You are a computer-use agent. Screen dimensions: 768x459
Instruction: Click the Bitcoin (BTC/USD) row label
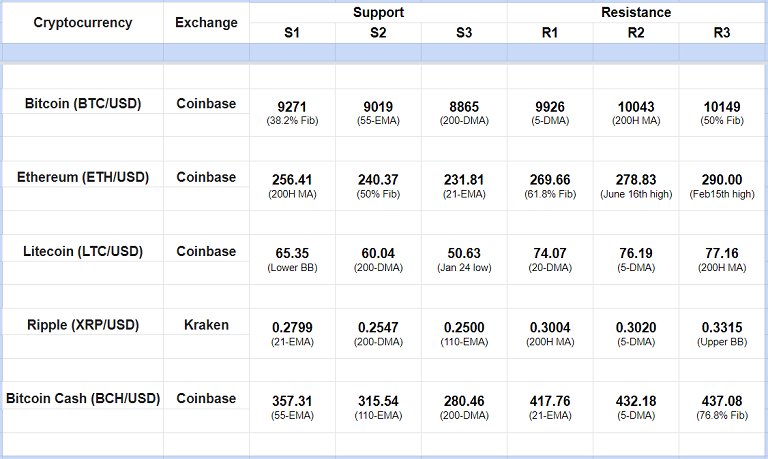pyautogui.click(x=82, y=103)
